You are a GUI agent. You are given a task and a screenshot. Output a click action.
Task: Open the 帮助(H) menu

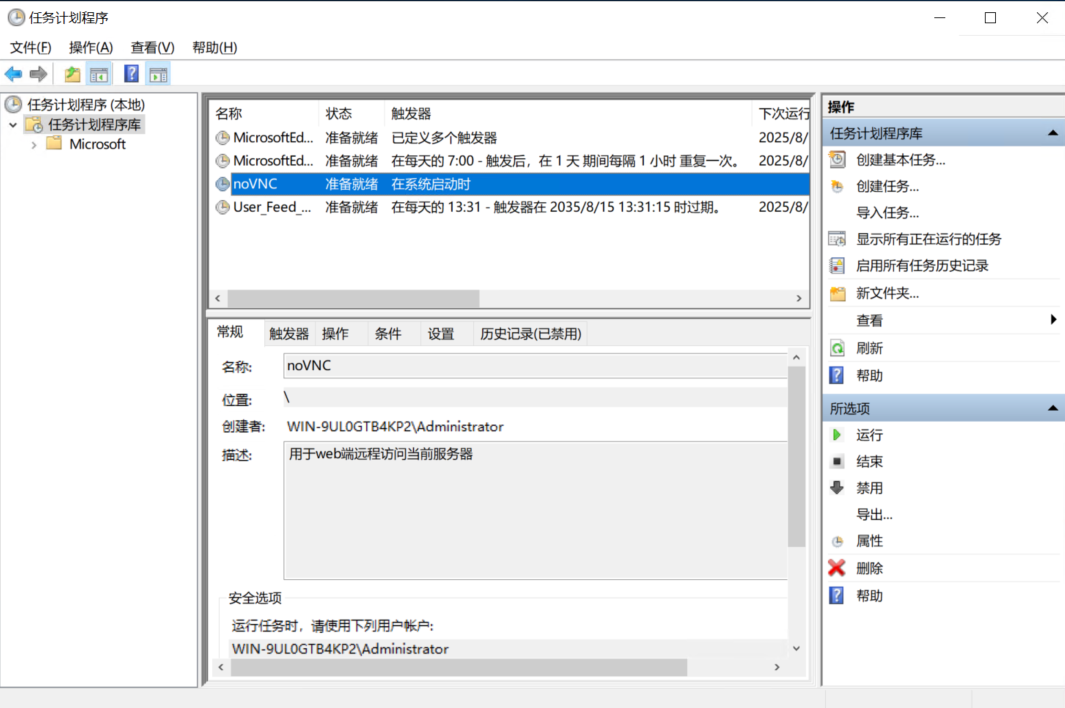click(215, 48)
